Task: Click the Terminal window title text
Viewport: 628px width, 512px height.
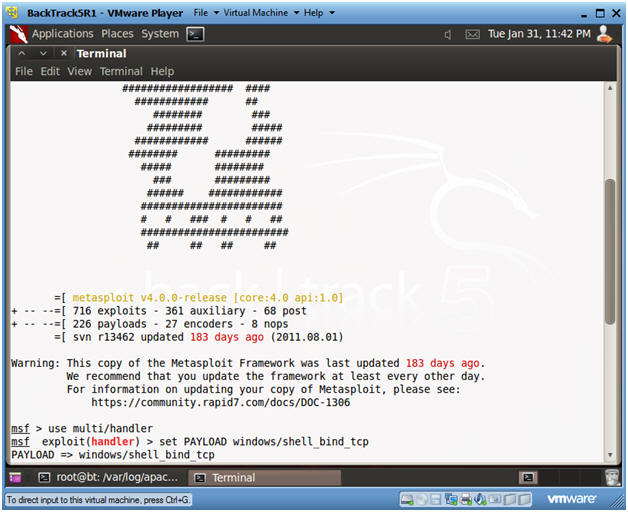Action: point(101,53)
